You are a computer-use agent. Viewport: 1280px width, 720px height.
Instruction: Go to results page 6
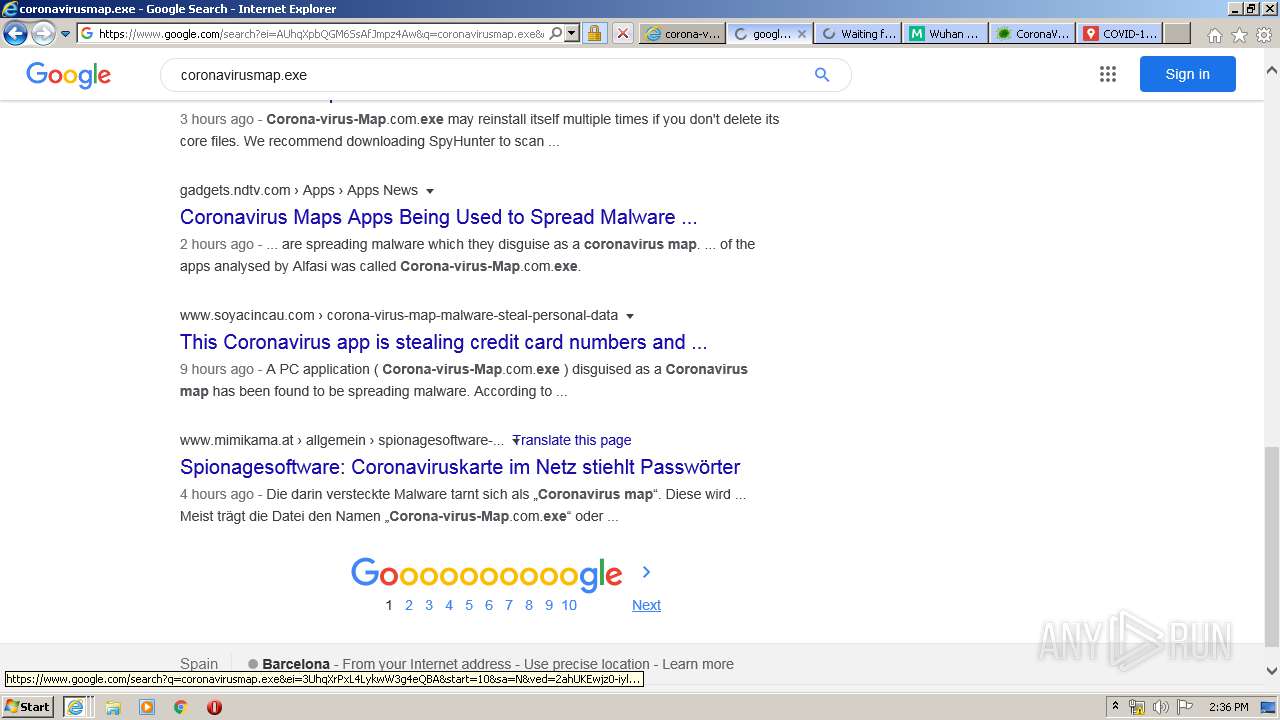point(488,605)
